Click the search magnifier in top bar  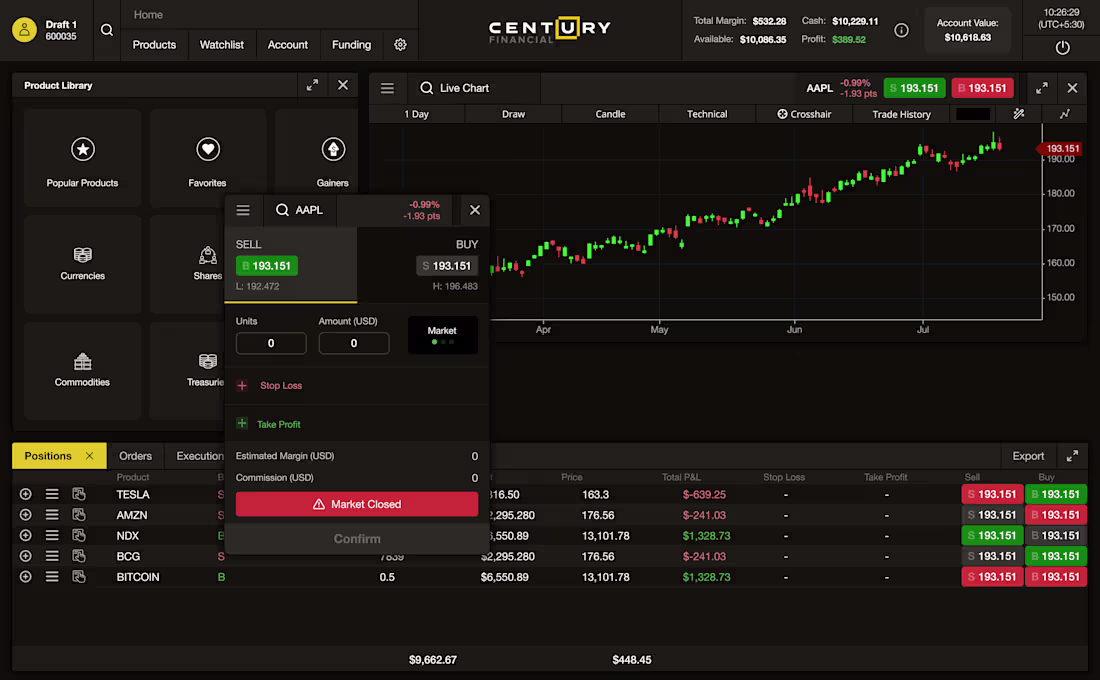107,29
